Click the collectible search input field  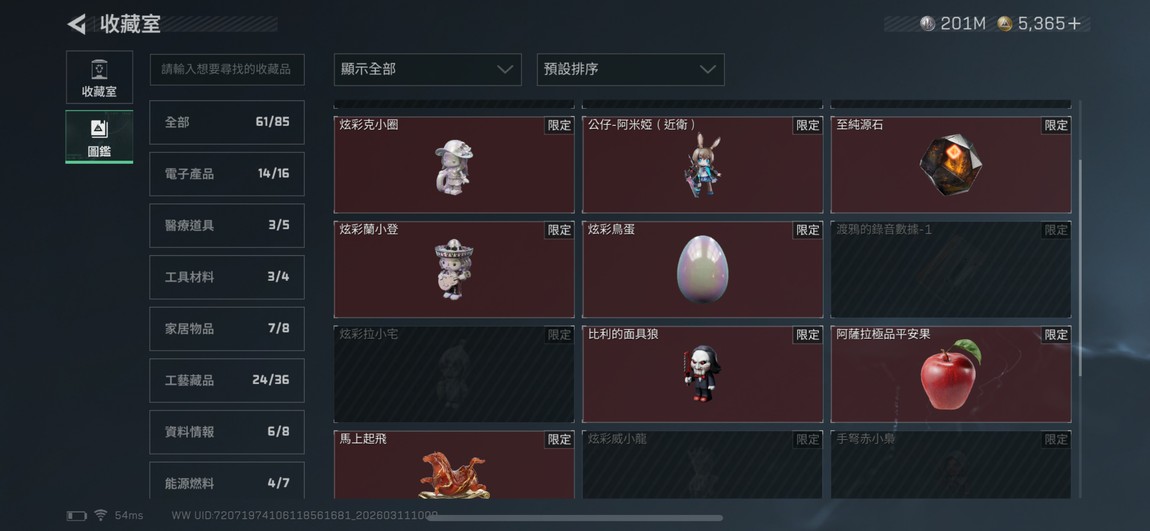[x=227, y=69]
